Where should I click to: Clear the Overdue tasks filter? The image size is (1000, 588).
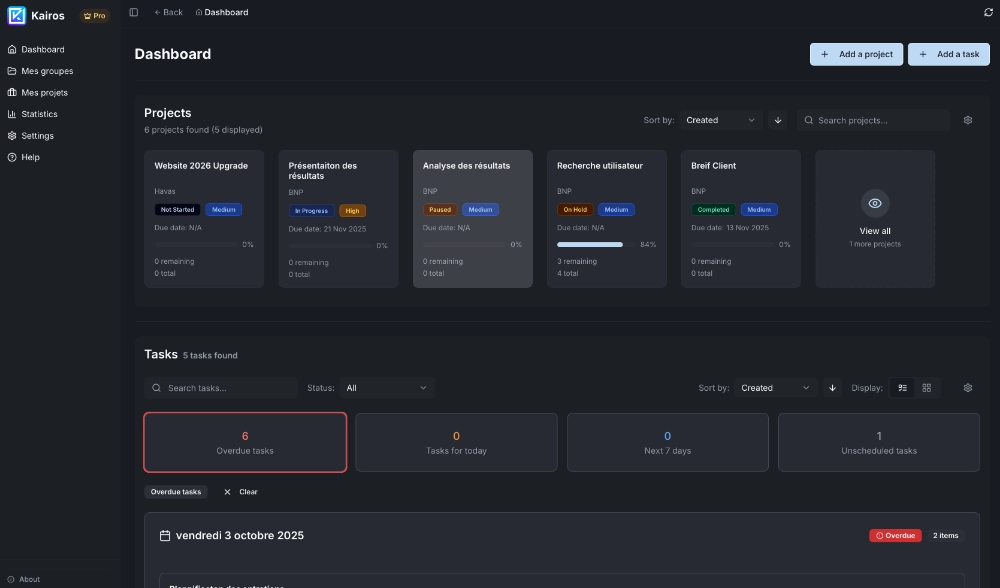click(x=241, y=492)
